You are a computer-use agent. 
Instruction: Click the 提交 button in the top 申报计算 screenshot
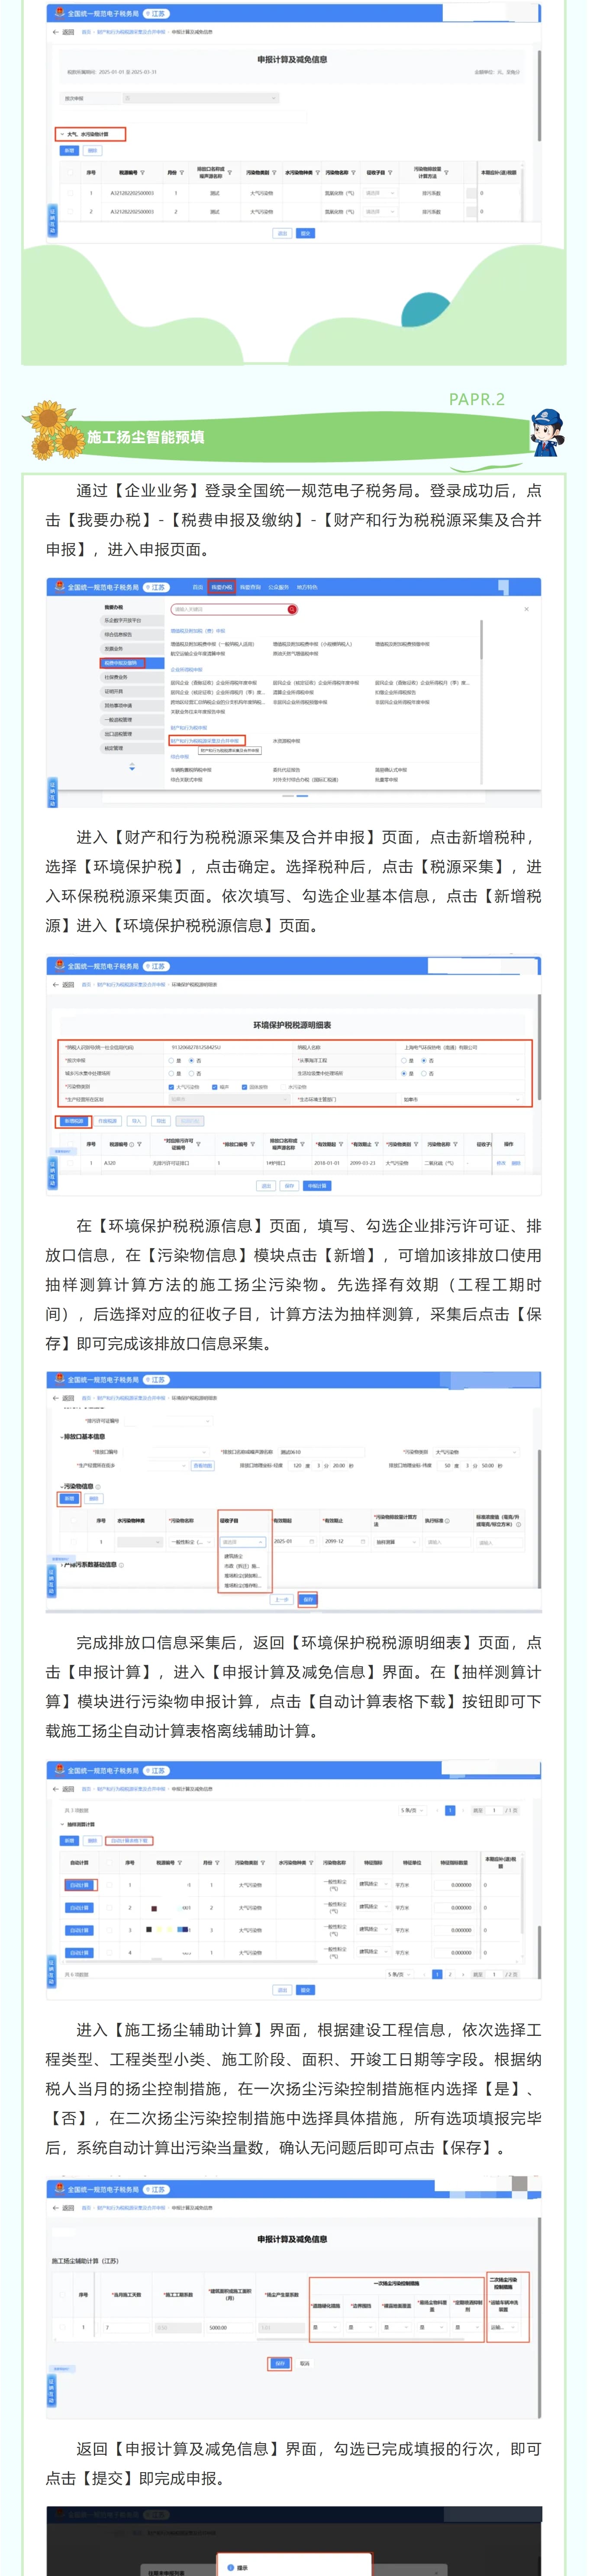(305, 233)
